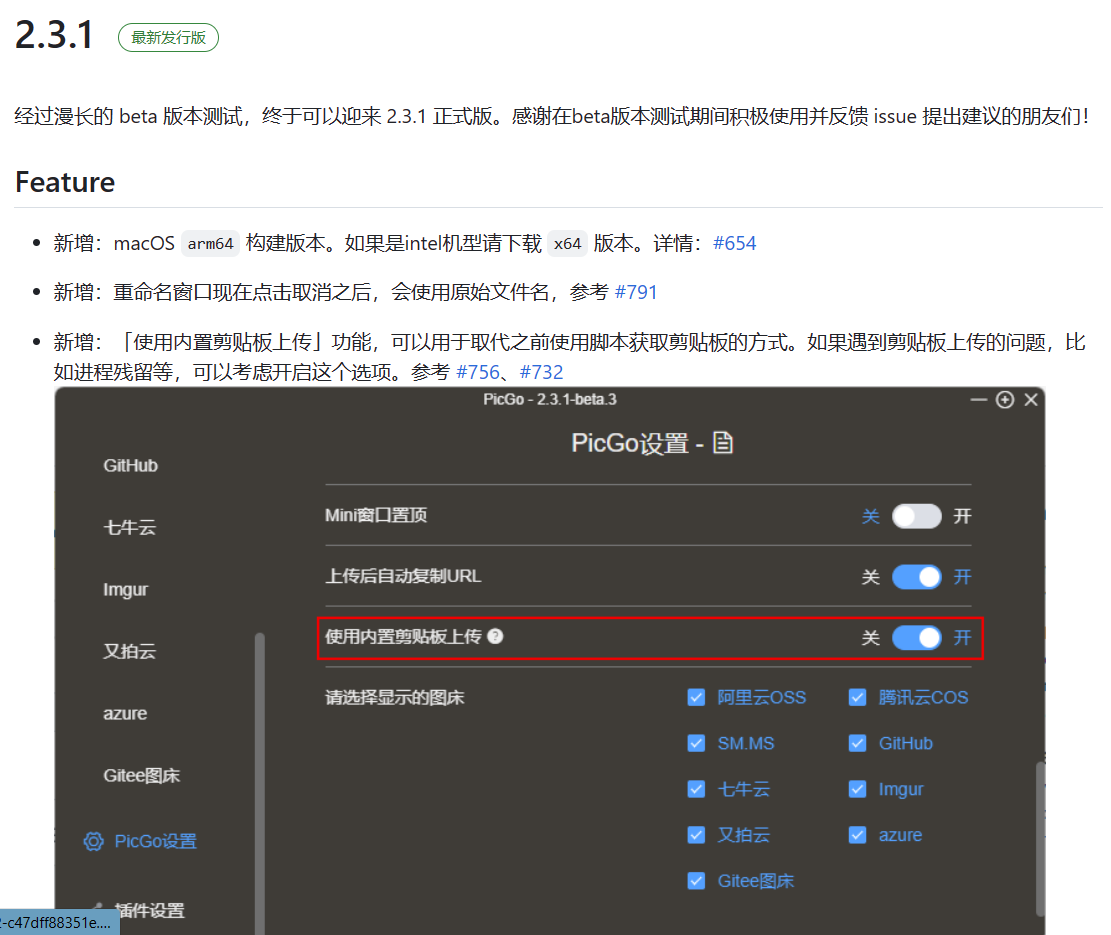Open issue link #654
The image size is (1111, 935).
pyautogui.click(x=735, y=243)
